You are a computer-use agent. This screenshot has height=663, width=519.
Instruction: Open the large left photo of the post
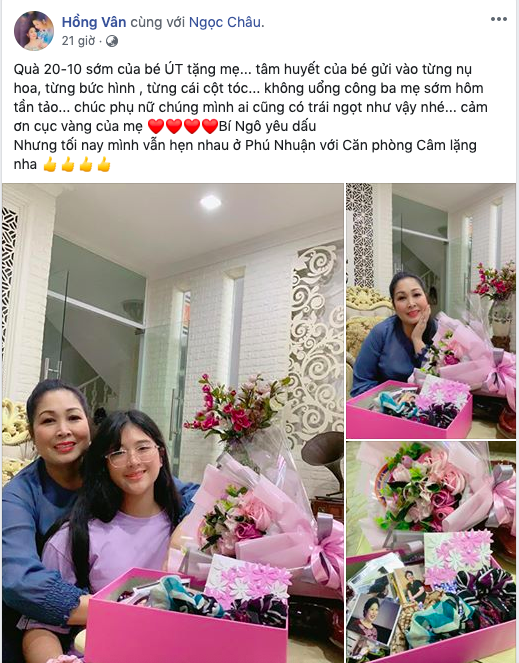tap(173, 423)
